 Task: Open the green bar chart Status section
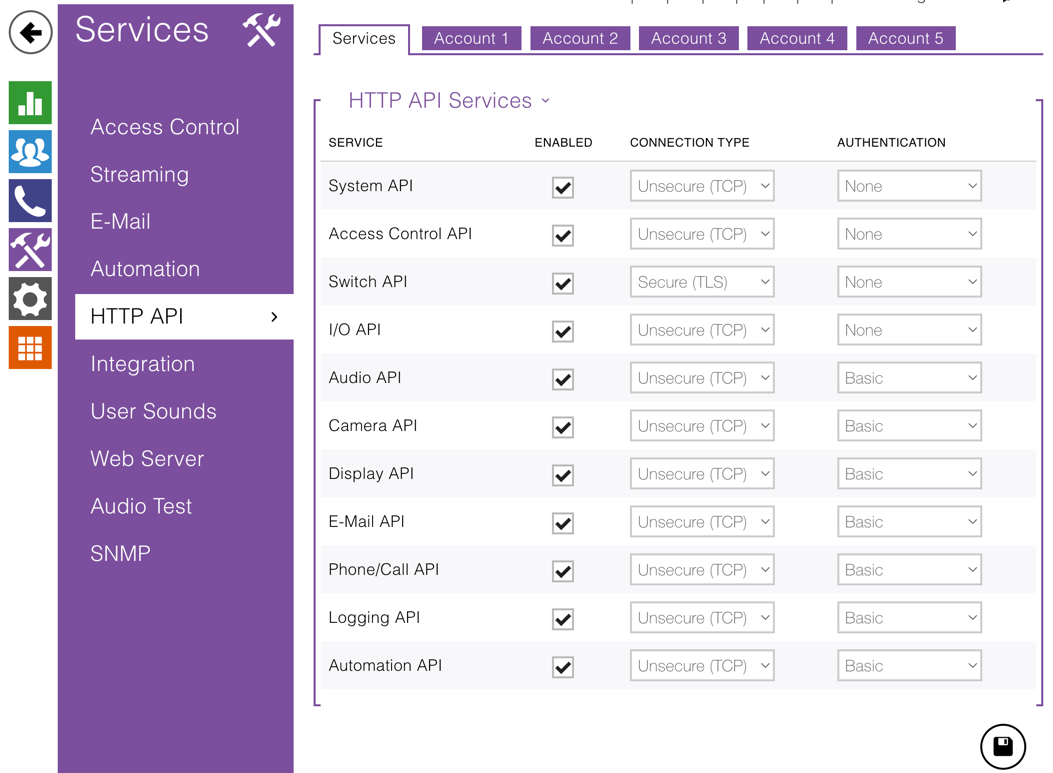pos(30,103)
